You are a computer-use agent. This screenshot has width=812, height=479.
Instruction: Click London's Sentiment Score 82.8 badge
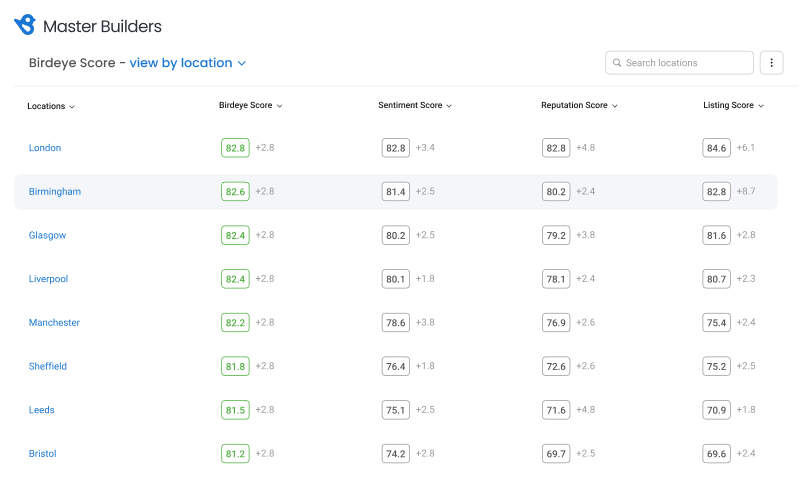coord(396,148)
